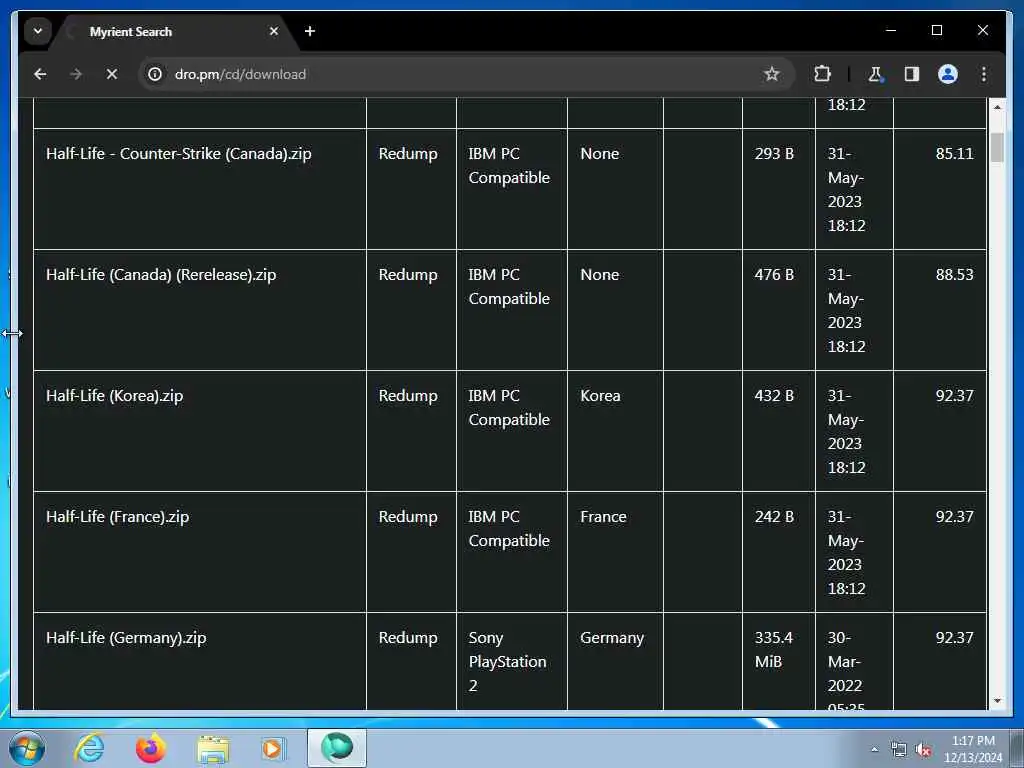This screenshot has width=1024, height=768.
Task: Click the active browser taskbar icon
Action: (x=337, y=748)
